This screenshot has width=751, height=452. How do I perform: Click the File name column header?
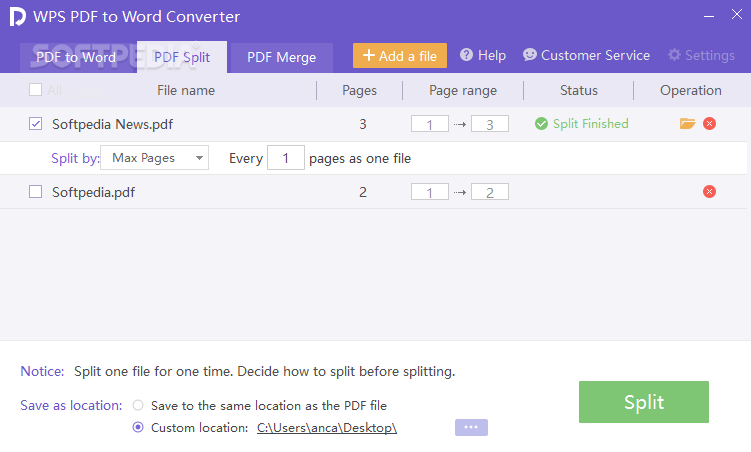click(186, 90)
